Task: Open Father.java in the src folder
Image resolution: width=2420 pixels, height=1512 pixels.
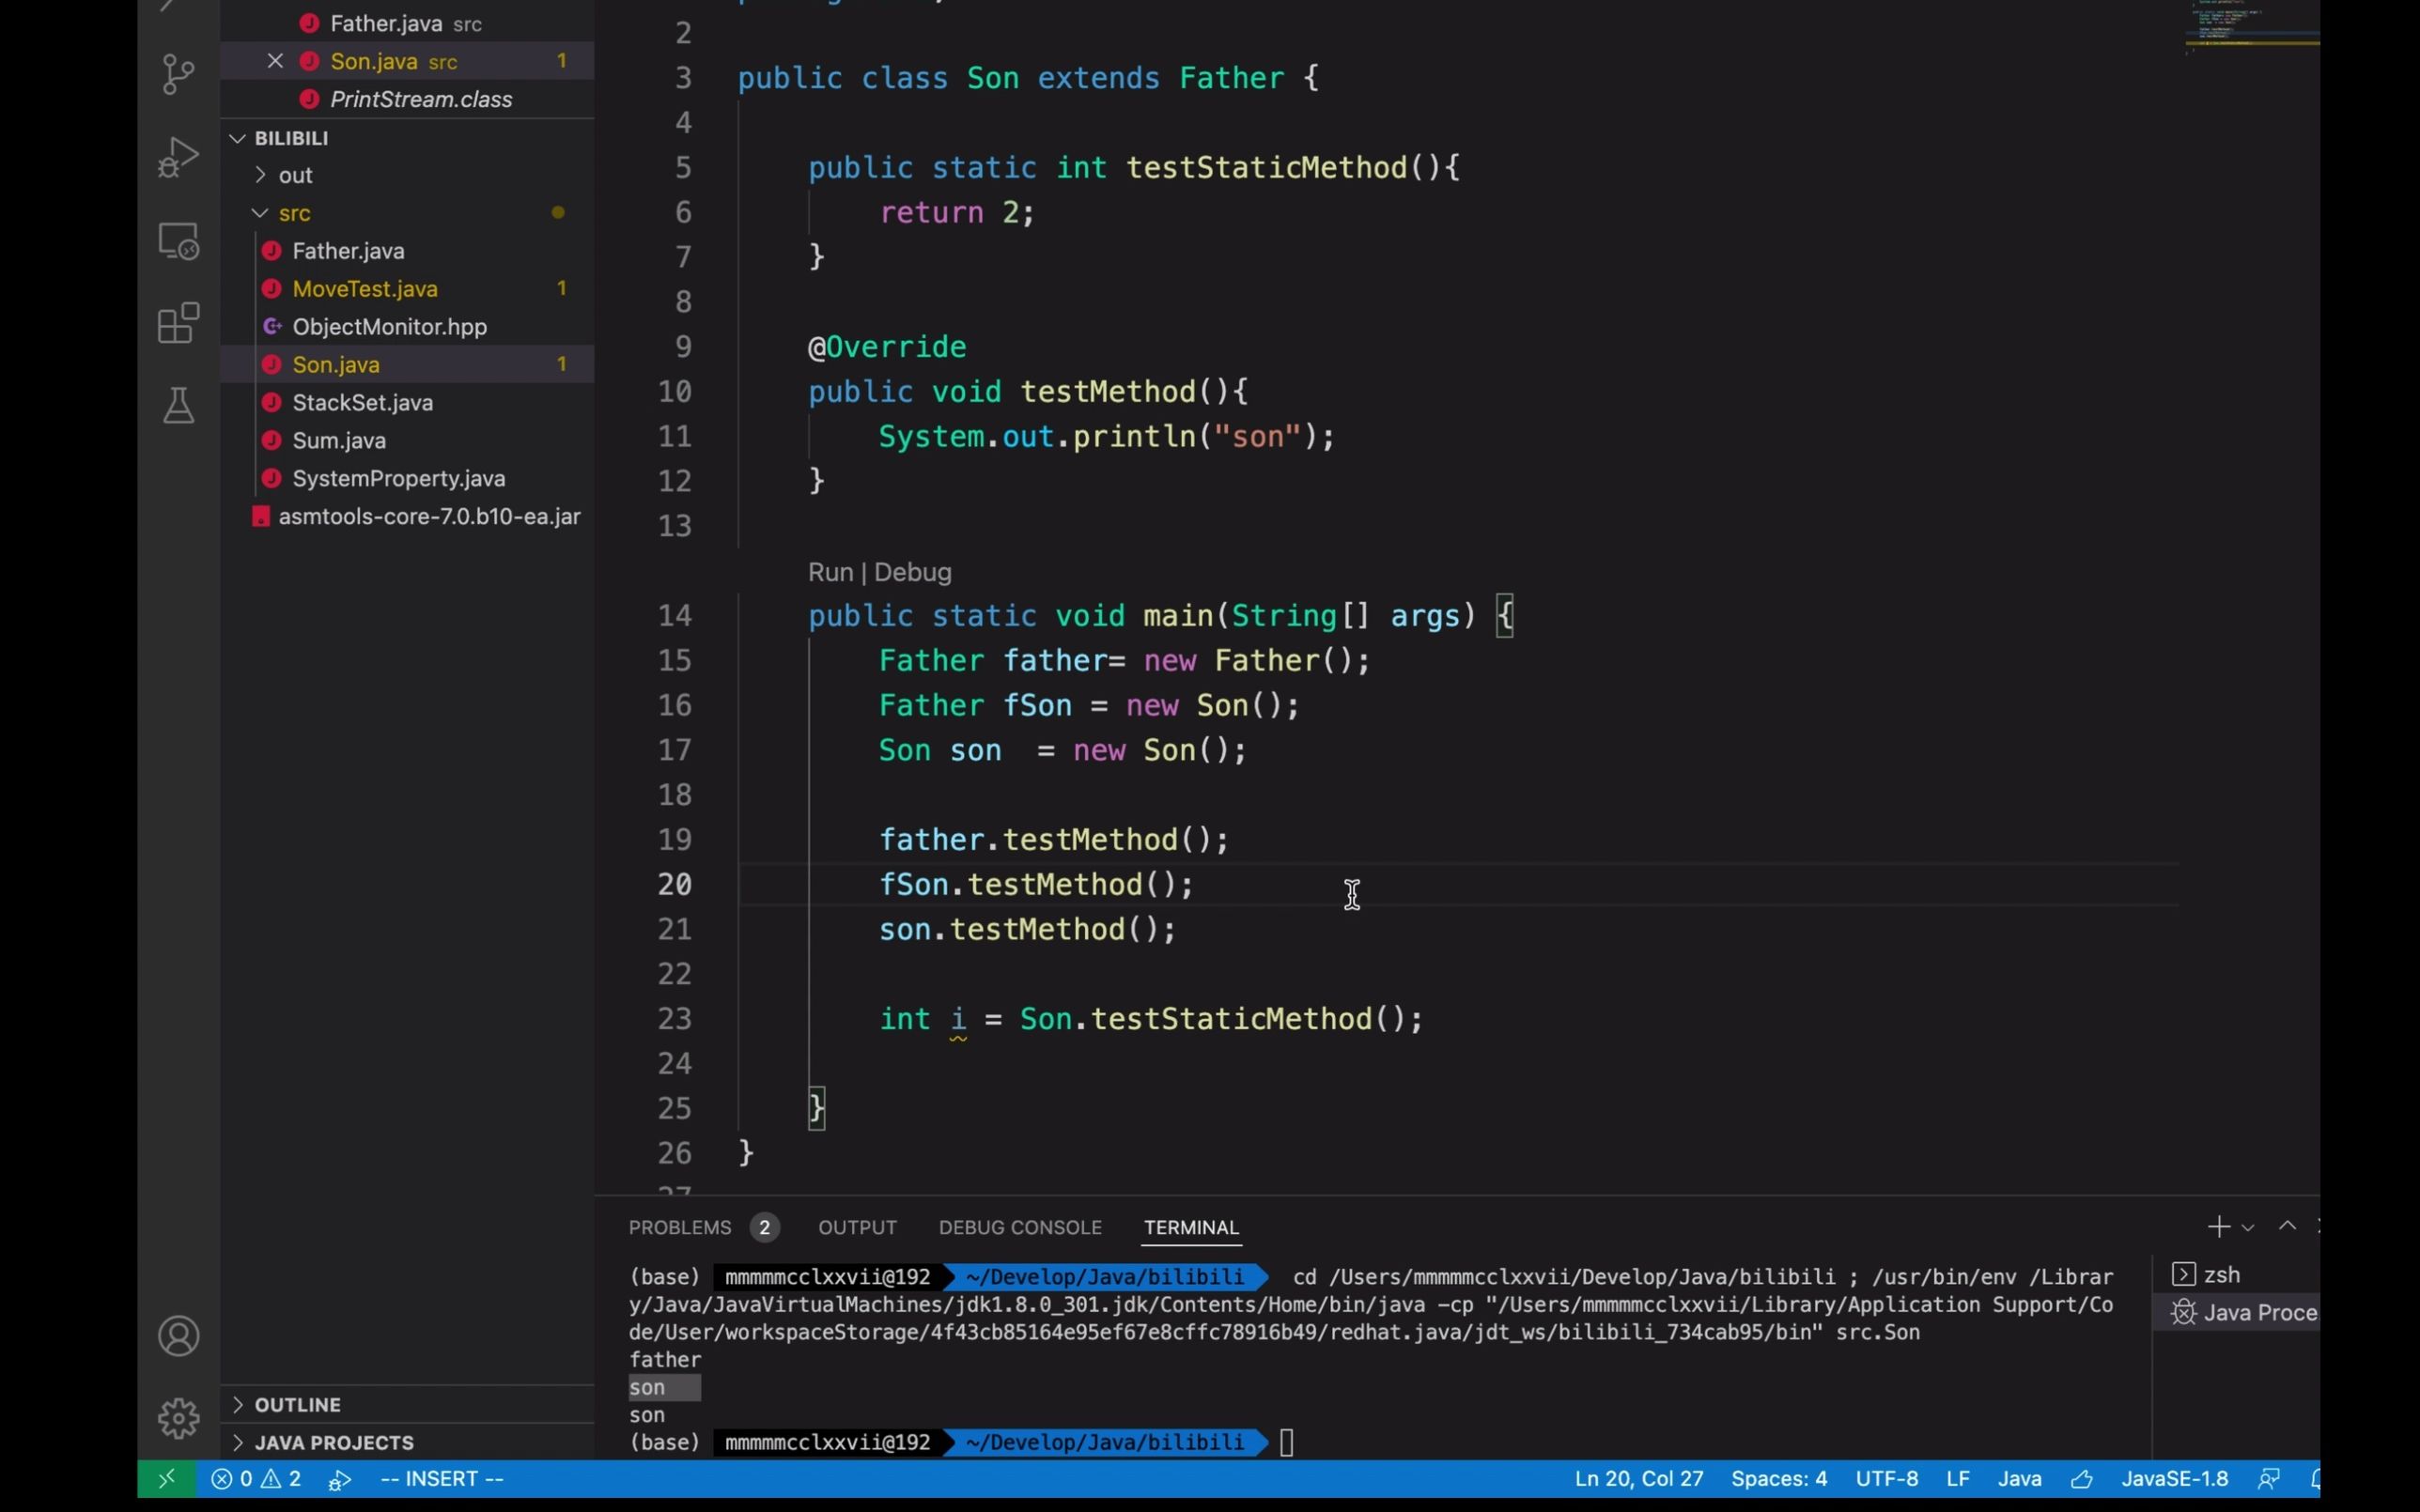Action: (x=407, y=251)
